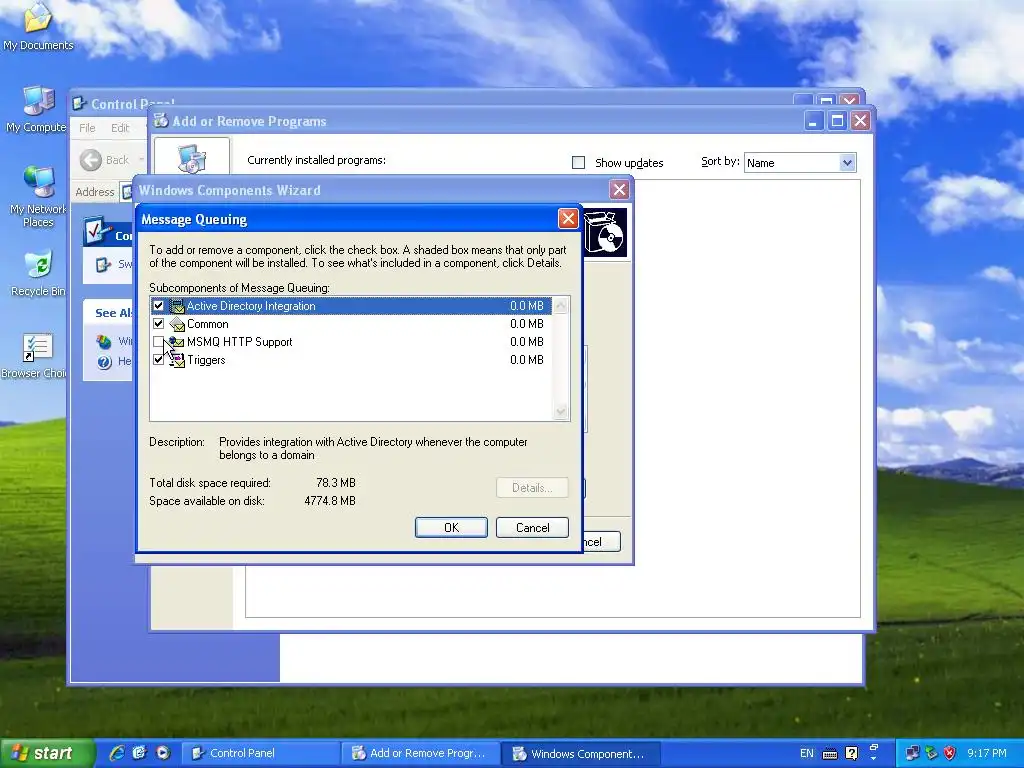Select the MSMQ HTTP Support label
Screen dimensions: 1024x768
click(240, 342)
